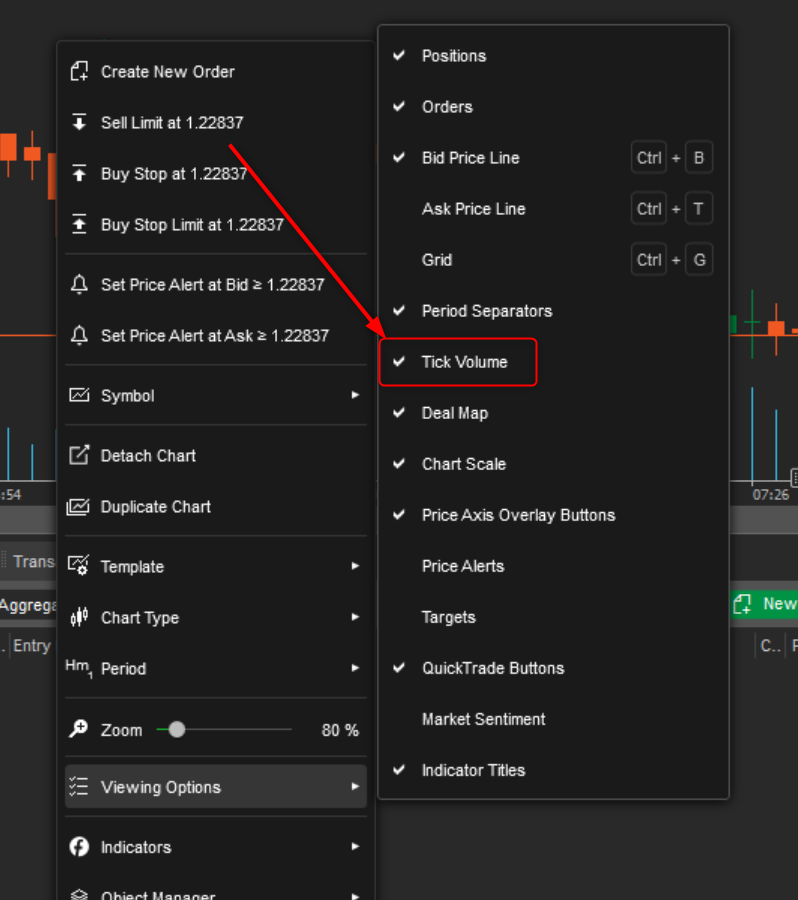Click the Duplicate Chart icon
This screenshot has height=900, width=798.
[x=79, y=507]
